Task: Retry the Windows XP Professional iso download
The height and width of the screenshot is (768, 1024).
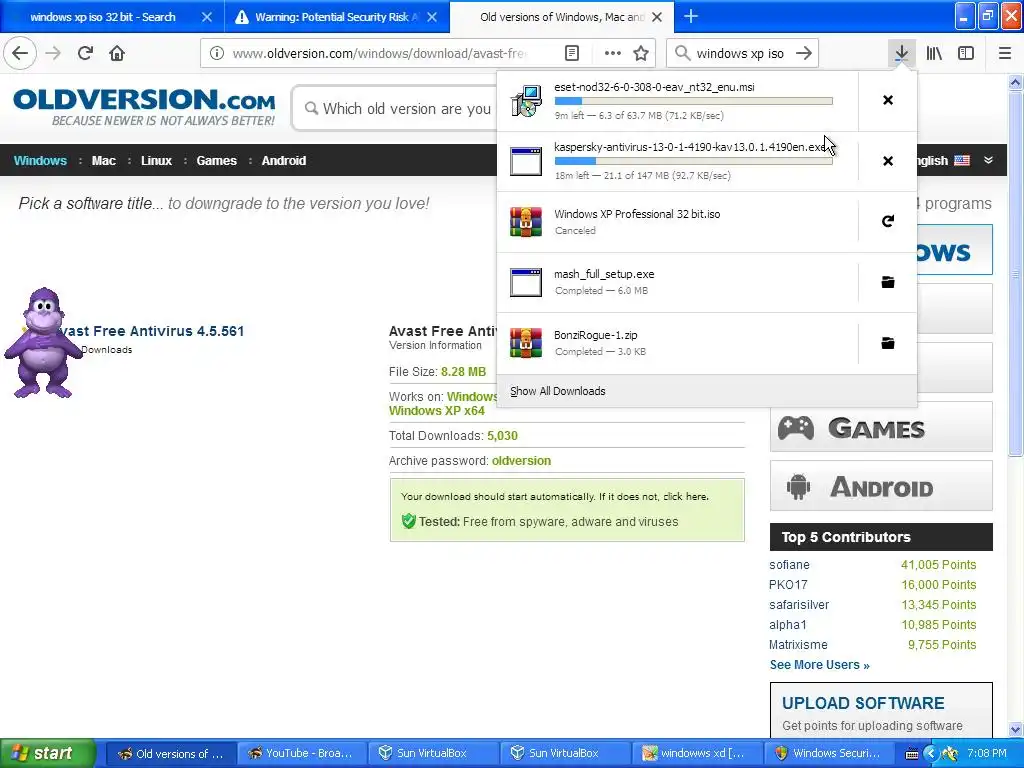Action: pyautogui.click(x=888, y=221)
